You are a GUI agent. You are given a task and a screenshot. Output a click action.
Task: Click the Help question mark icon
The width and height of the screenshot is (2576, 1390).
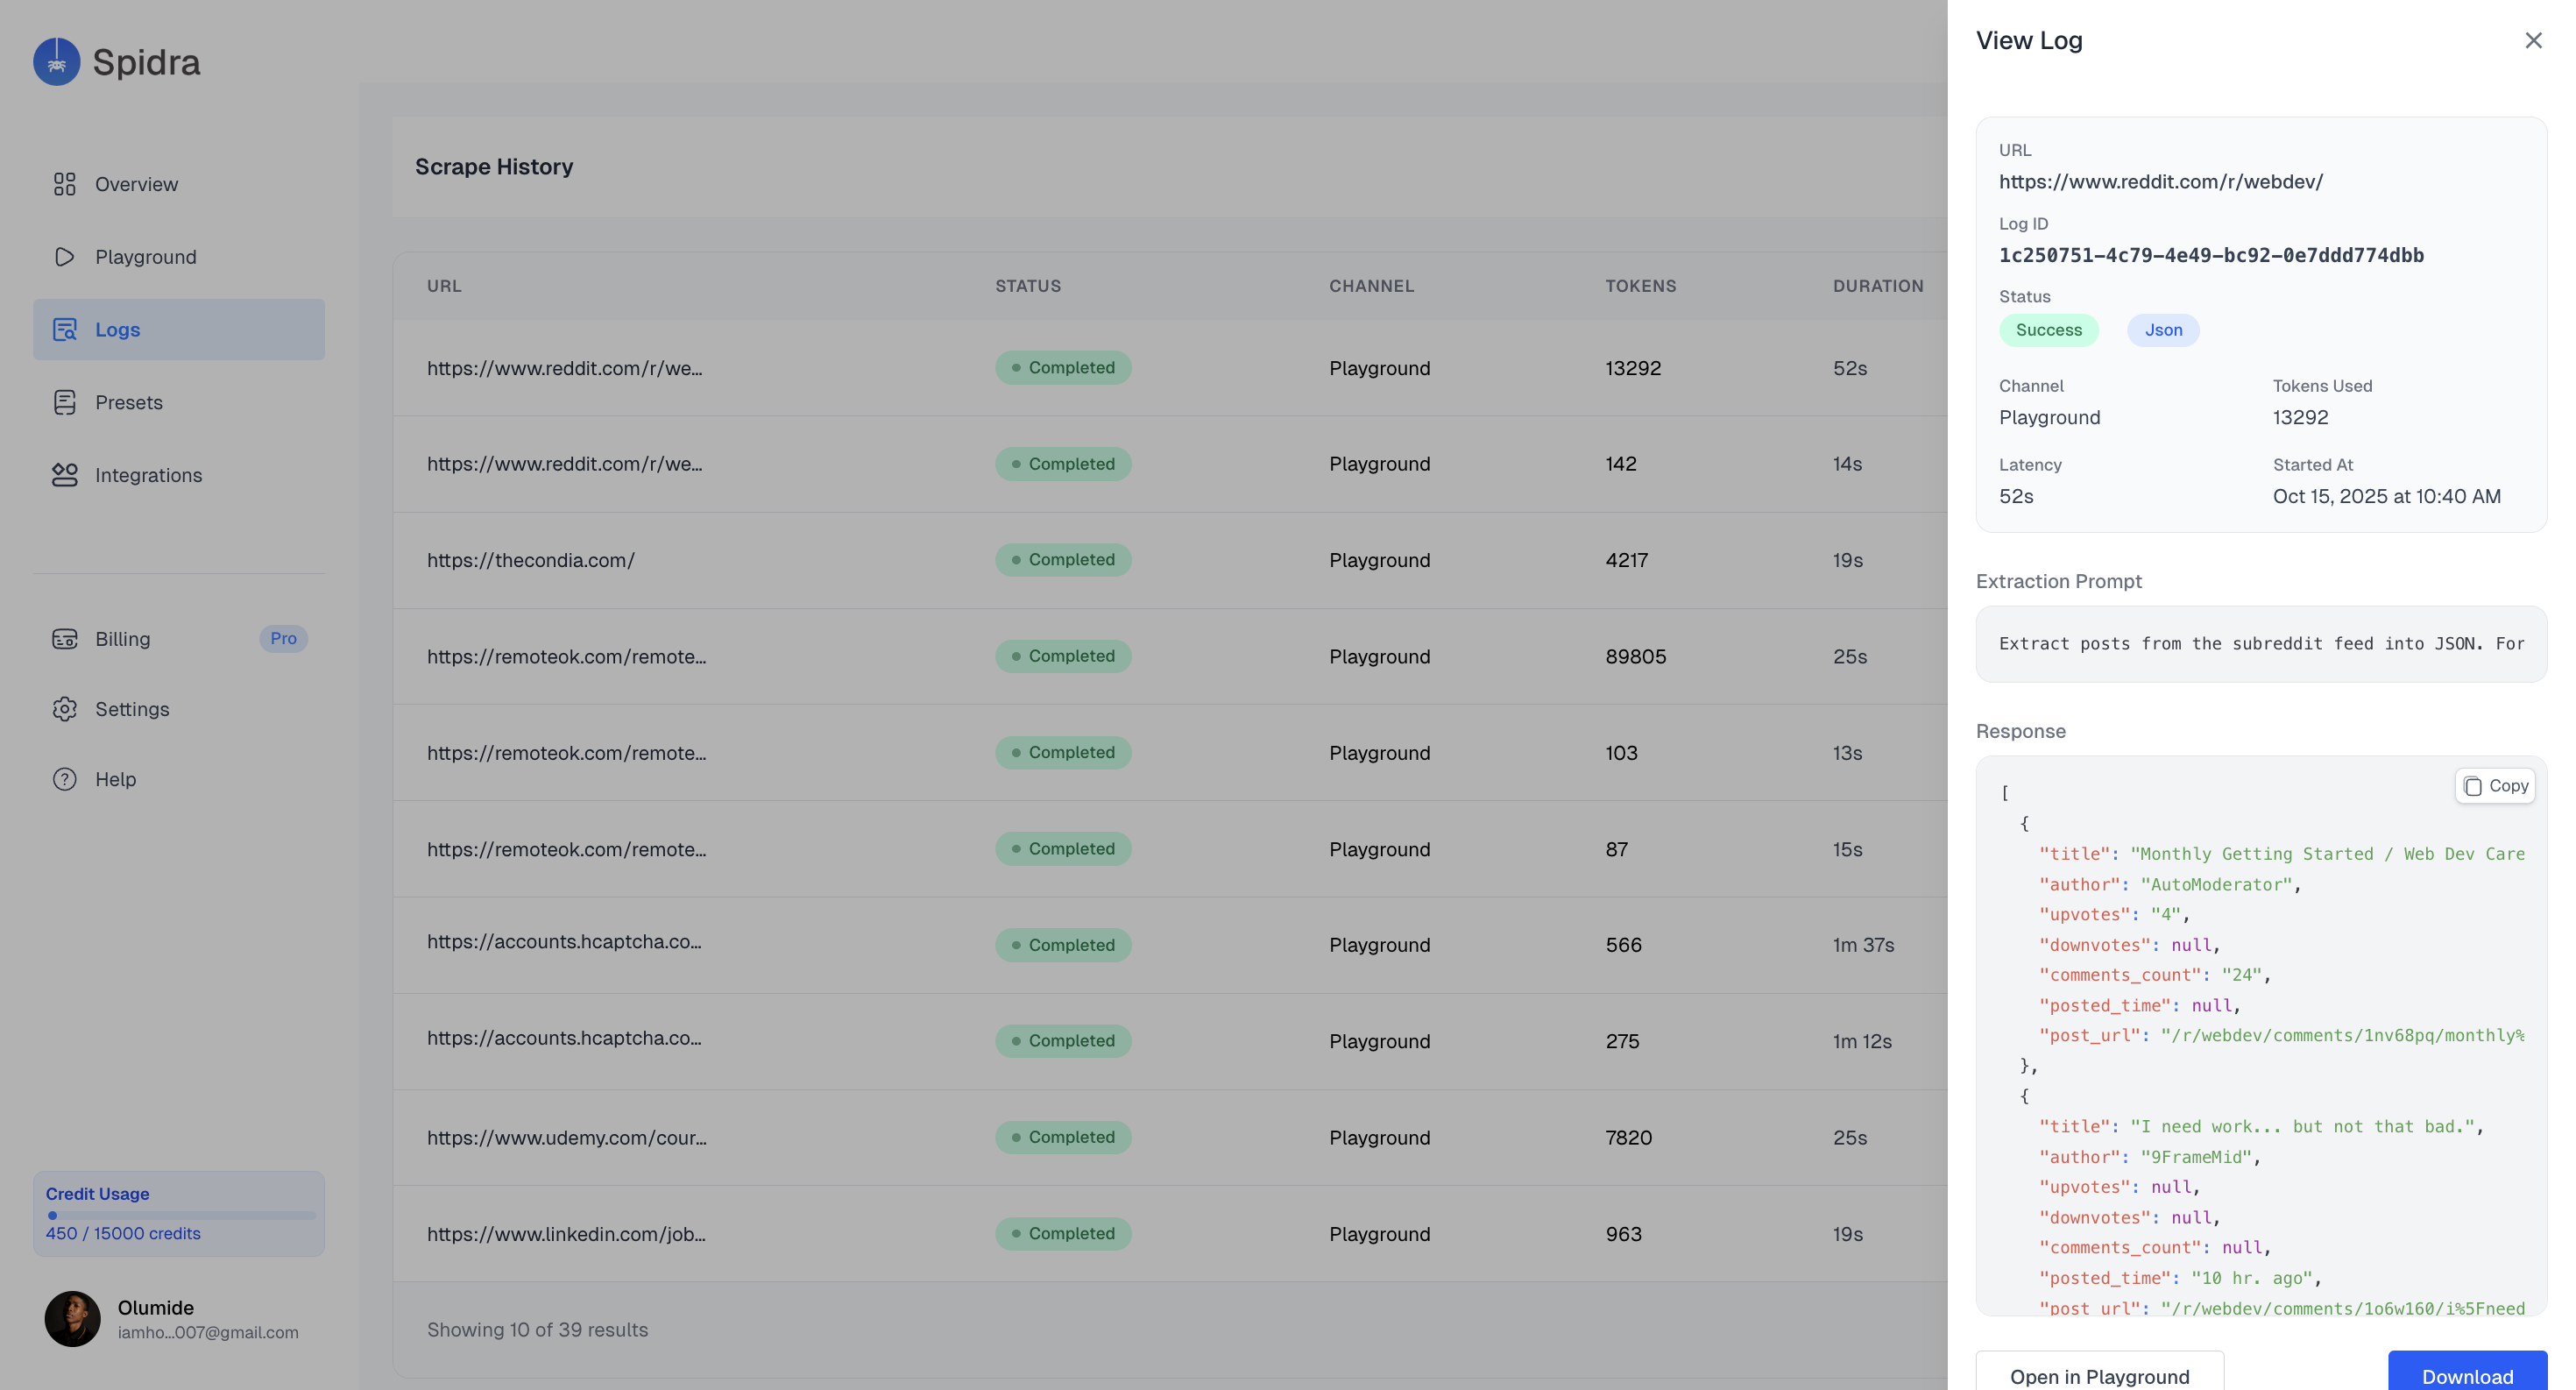tap(64, 779)
